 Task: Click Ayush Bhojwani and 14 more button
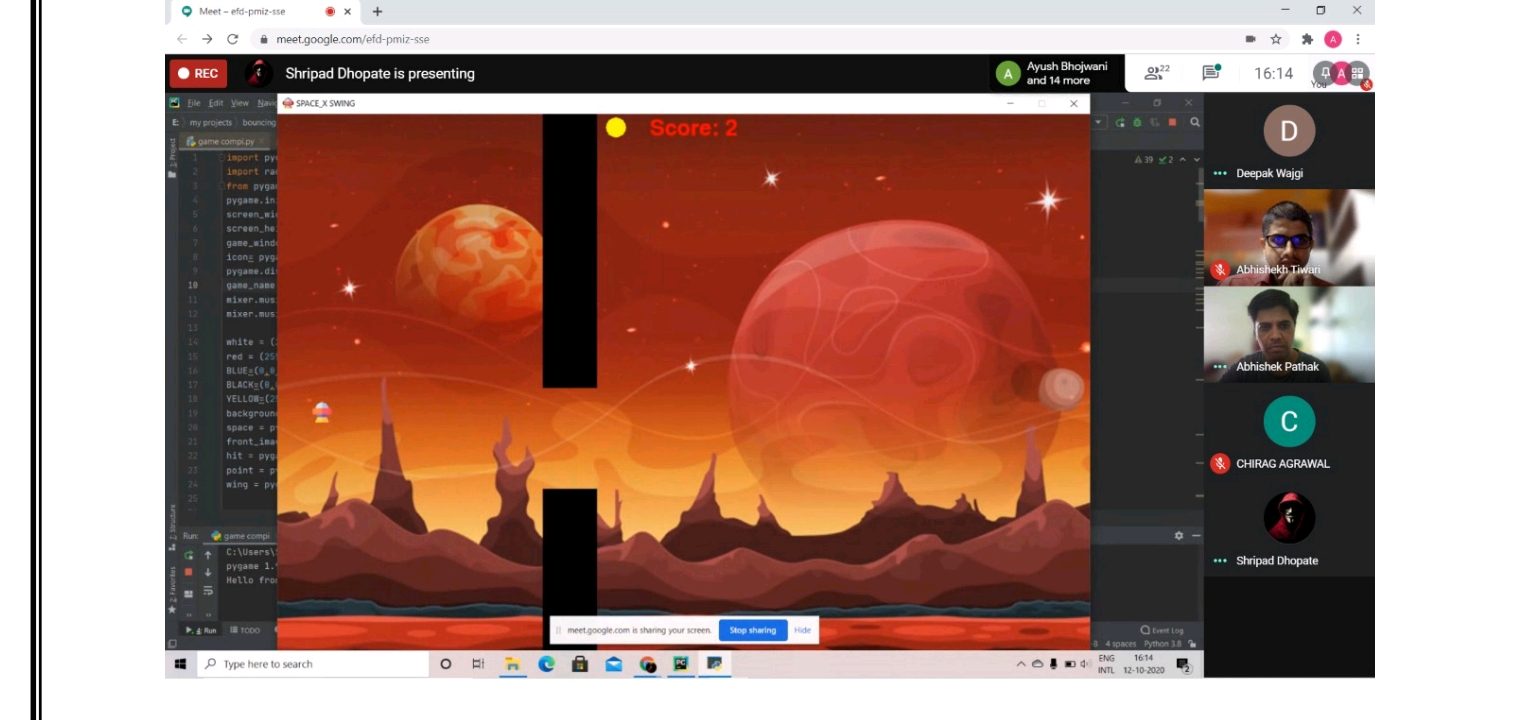1055,73
